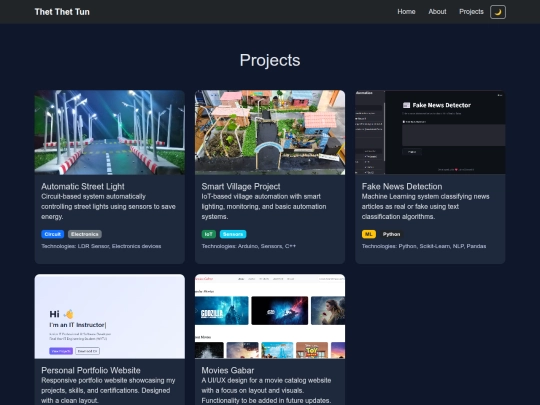540x405 pixels.
Task: Click the ML tag badge
Action: [368, 234]
